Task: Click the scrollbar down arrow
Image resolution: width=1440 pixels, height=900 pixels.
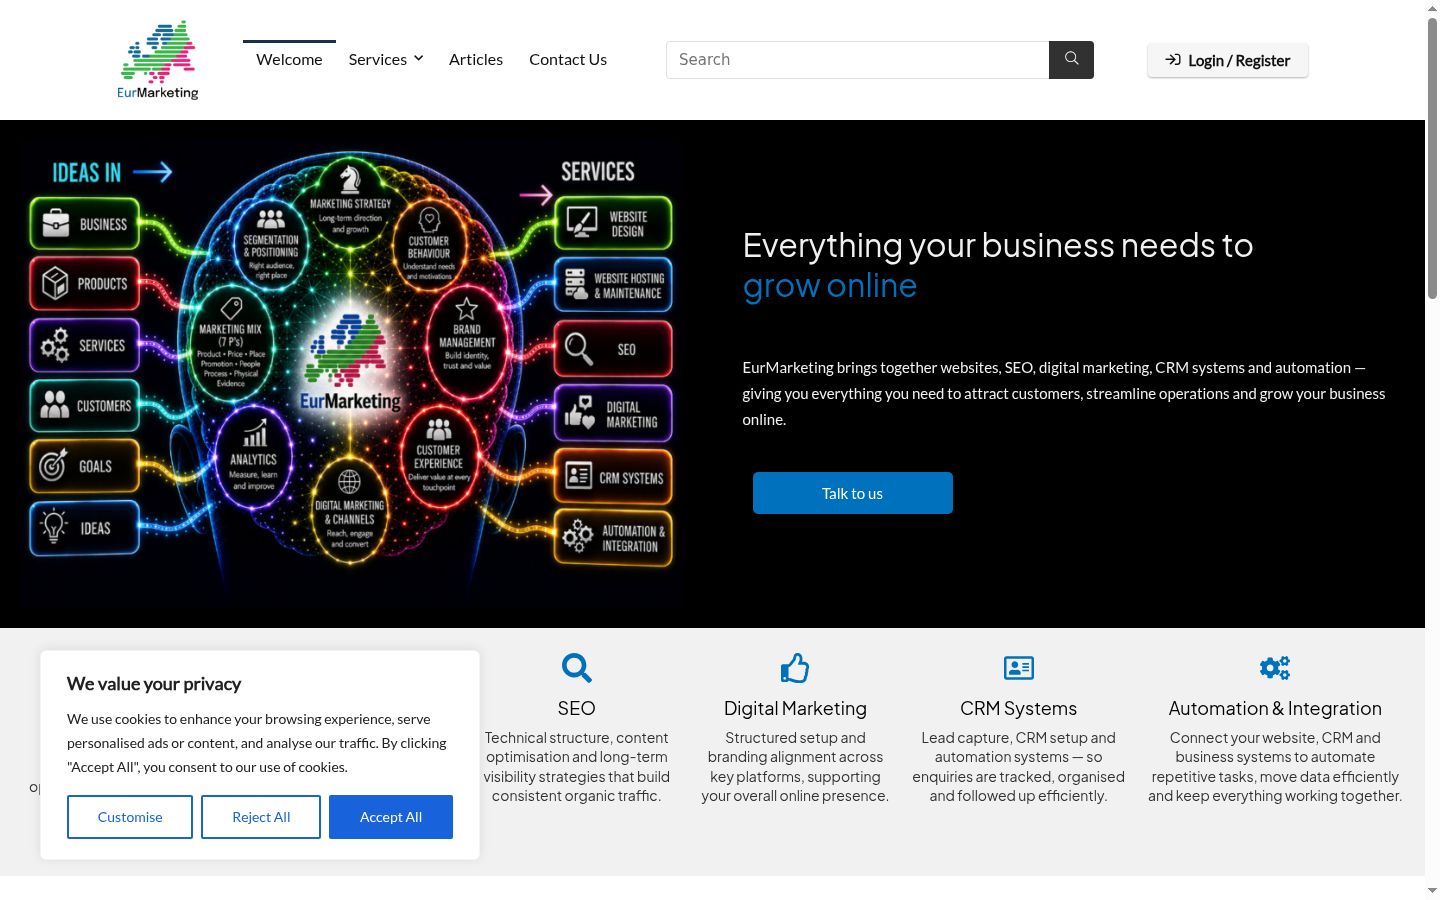Action: coord(1432,890)
